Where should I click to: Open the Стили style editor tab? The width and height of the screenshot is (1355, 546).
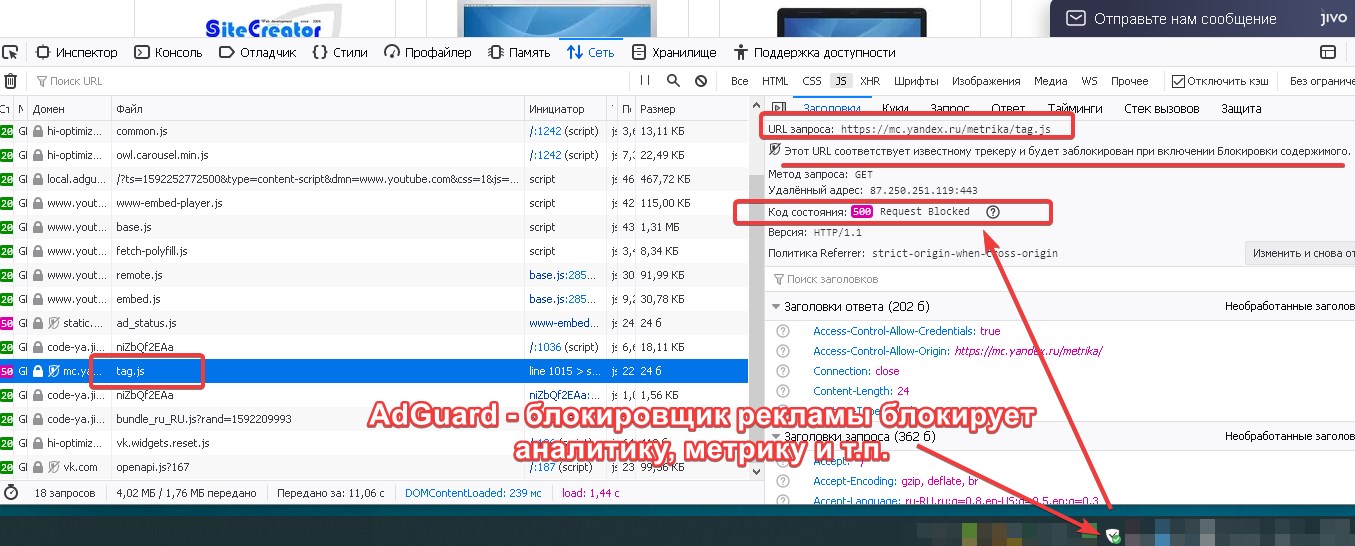click(339, 53)
